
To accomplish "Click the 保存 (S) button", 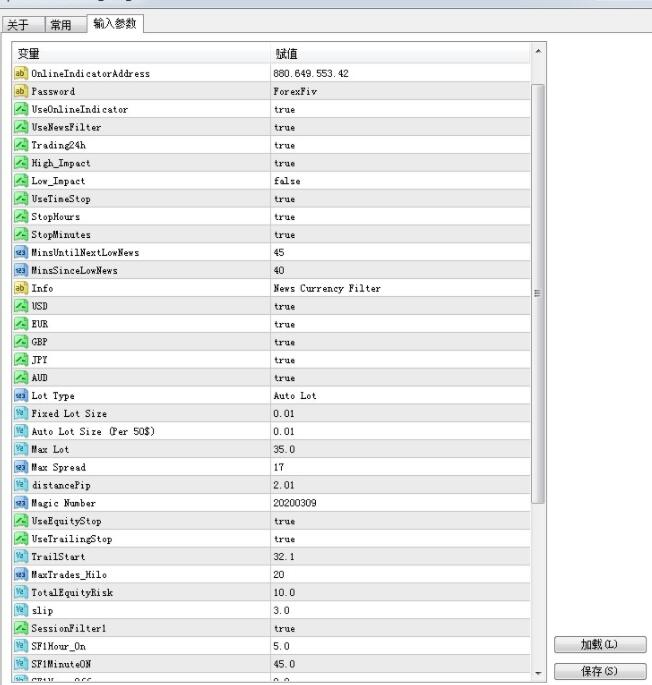I will [600, 671].
